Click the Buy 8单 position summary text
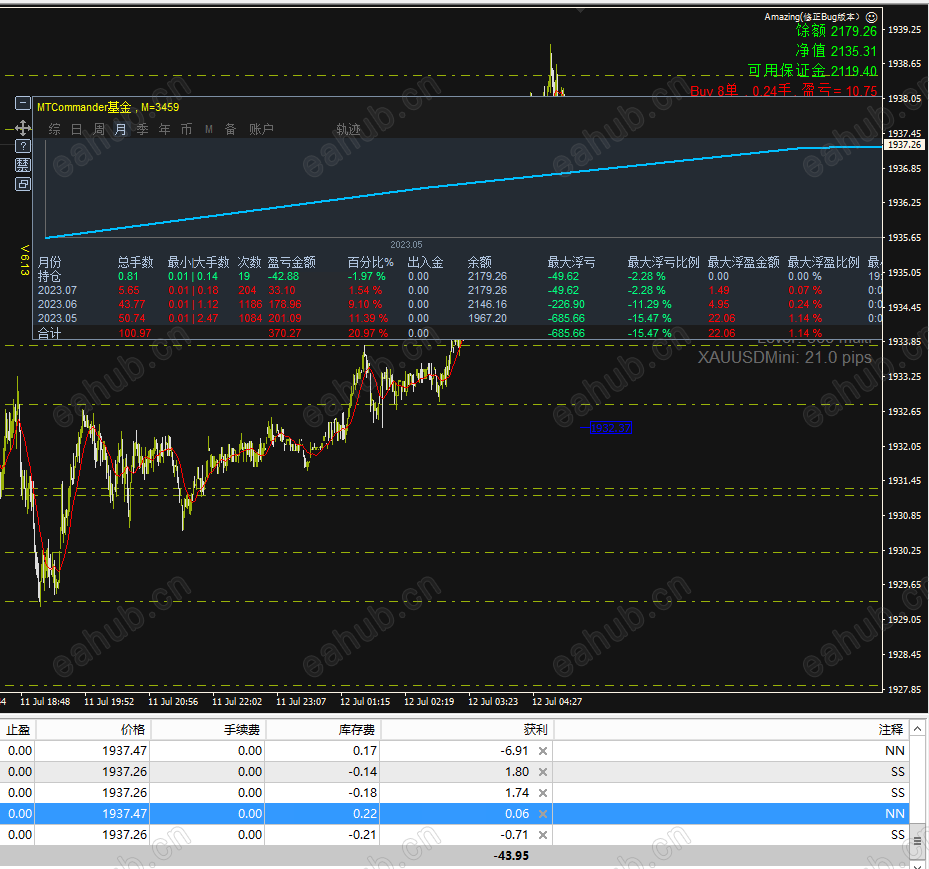929x869 pixels. tap(784, 91)
